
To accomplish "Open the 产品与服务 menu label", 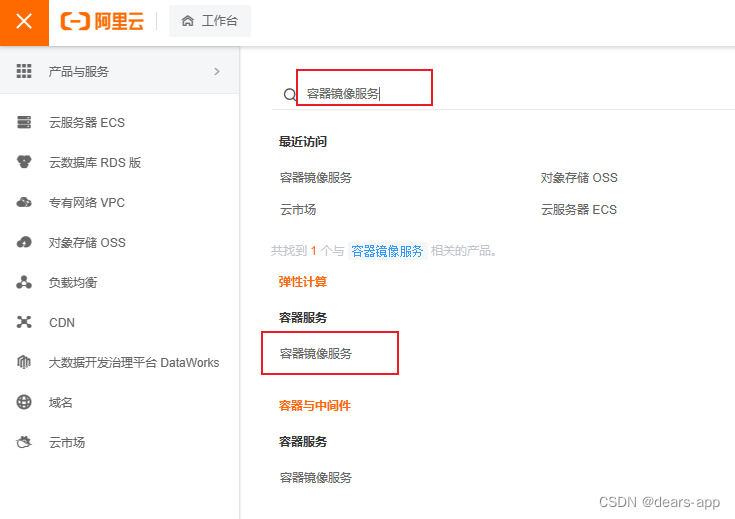I will [79, 72].
